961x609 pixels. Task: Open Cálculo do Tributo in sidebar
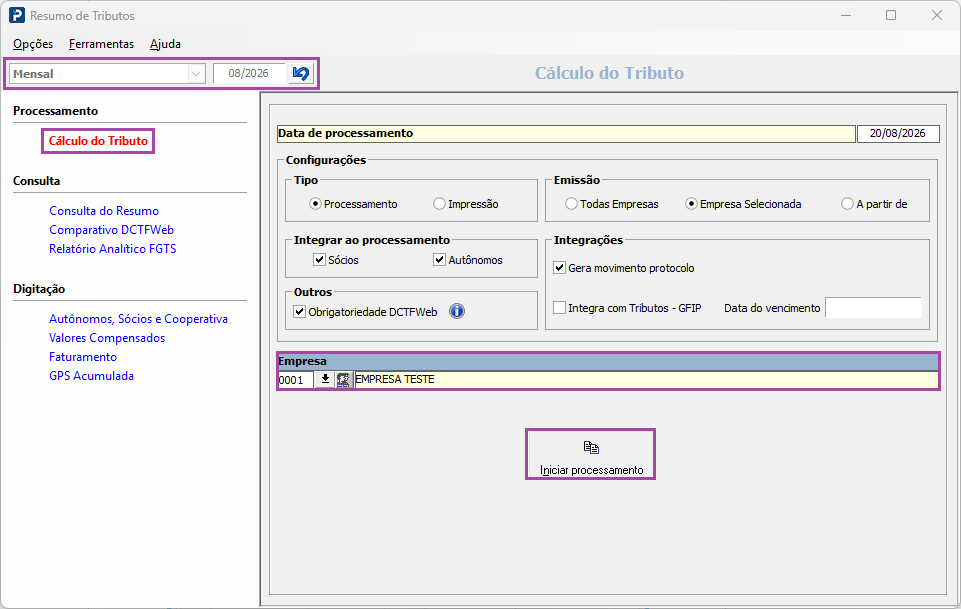pyautogui.click(x=98, y=140)
